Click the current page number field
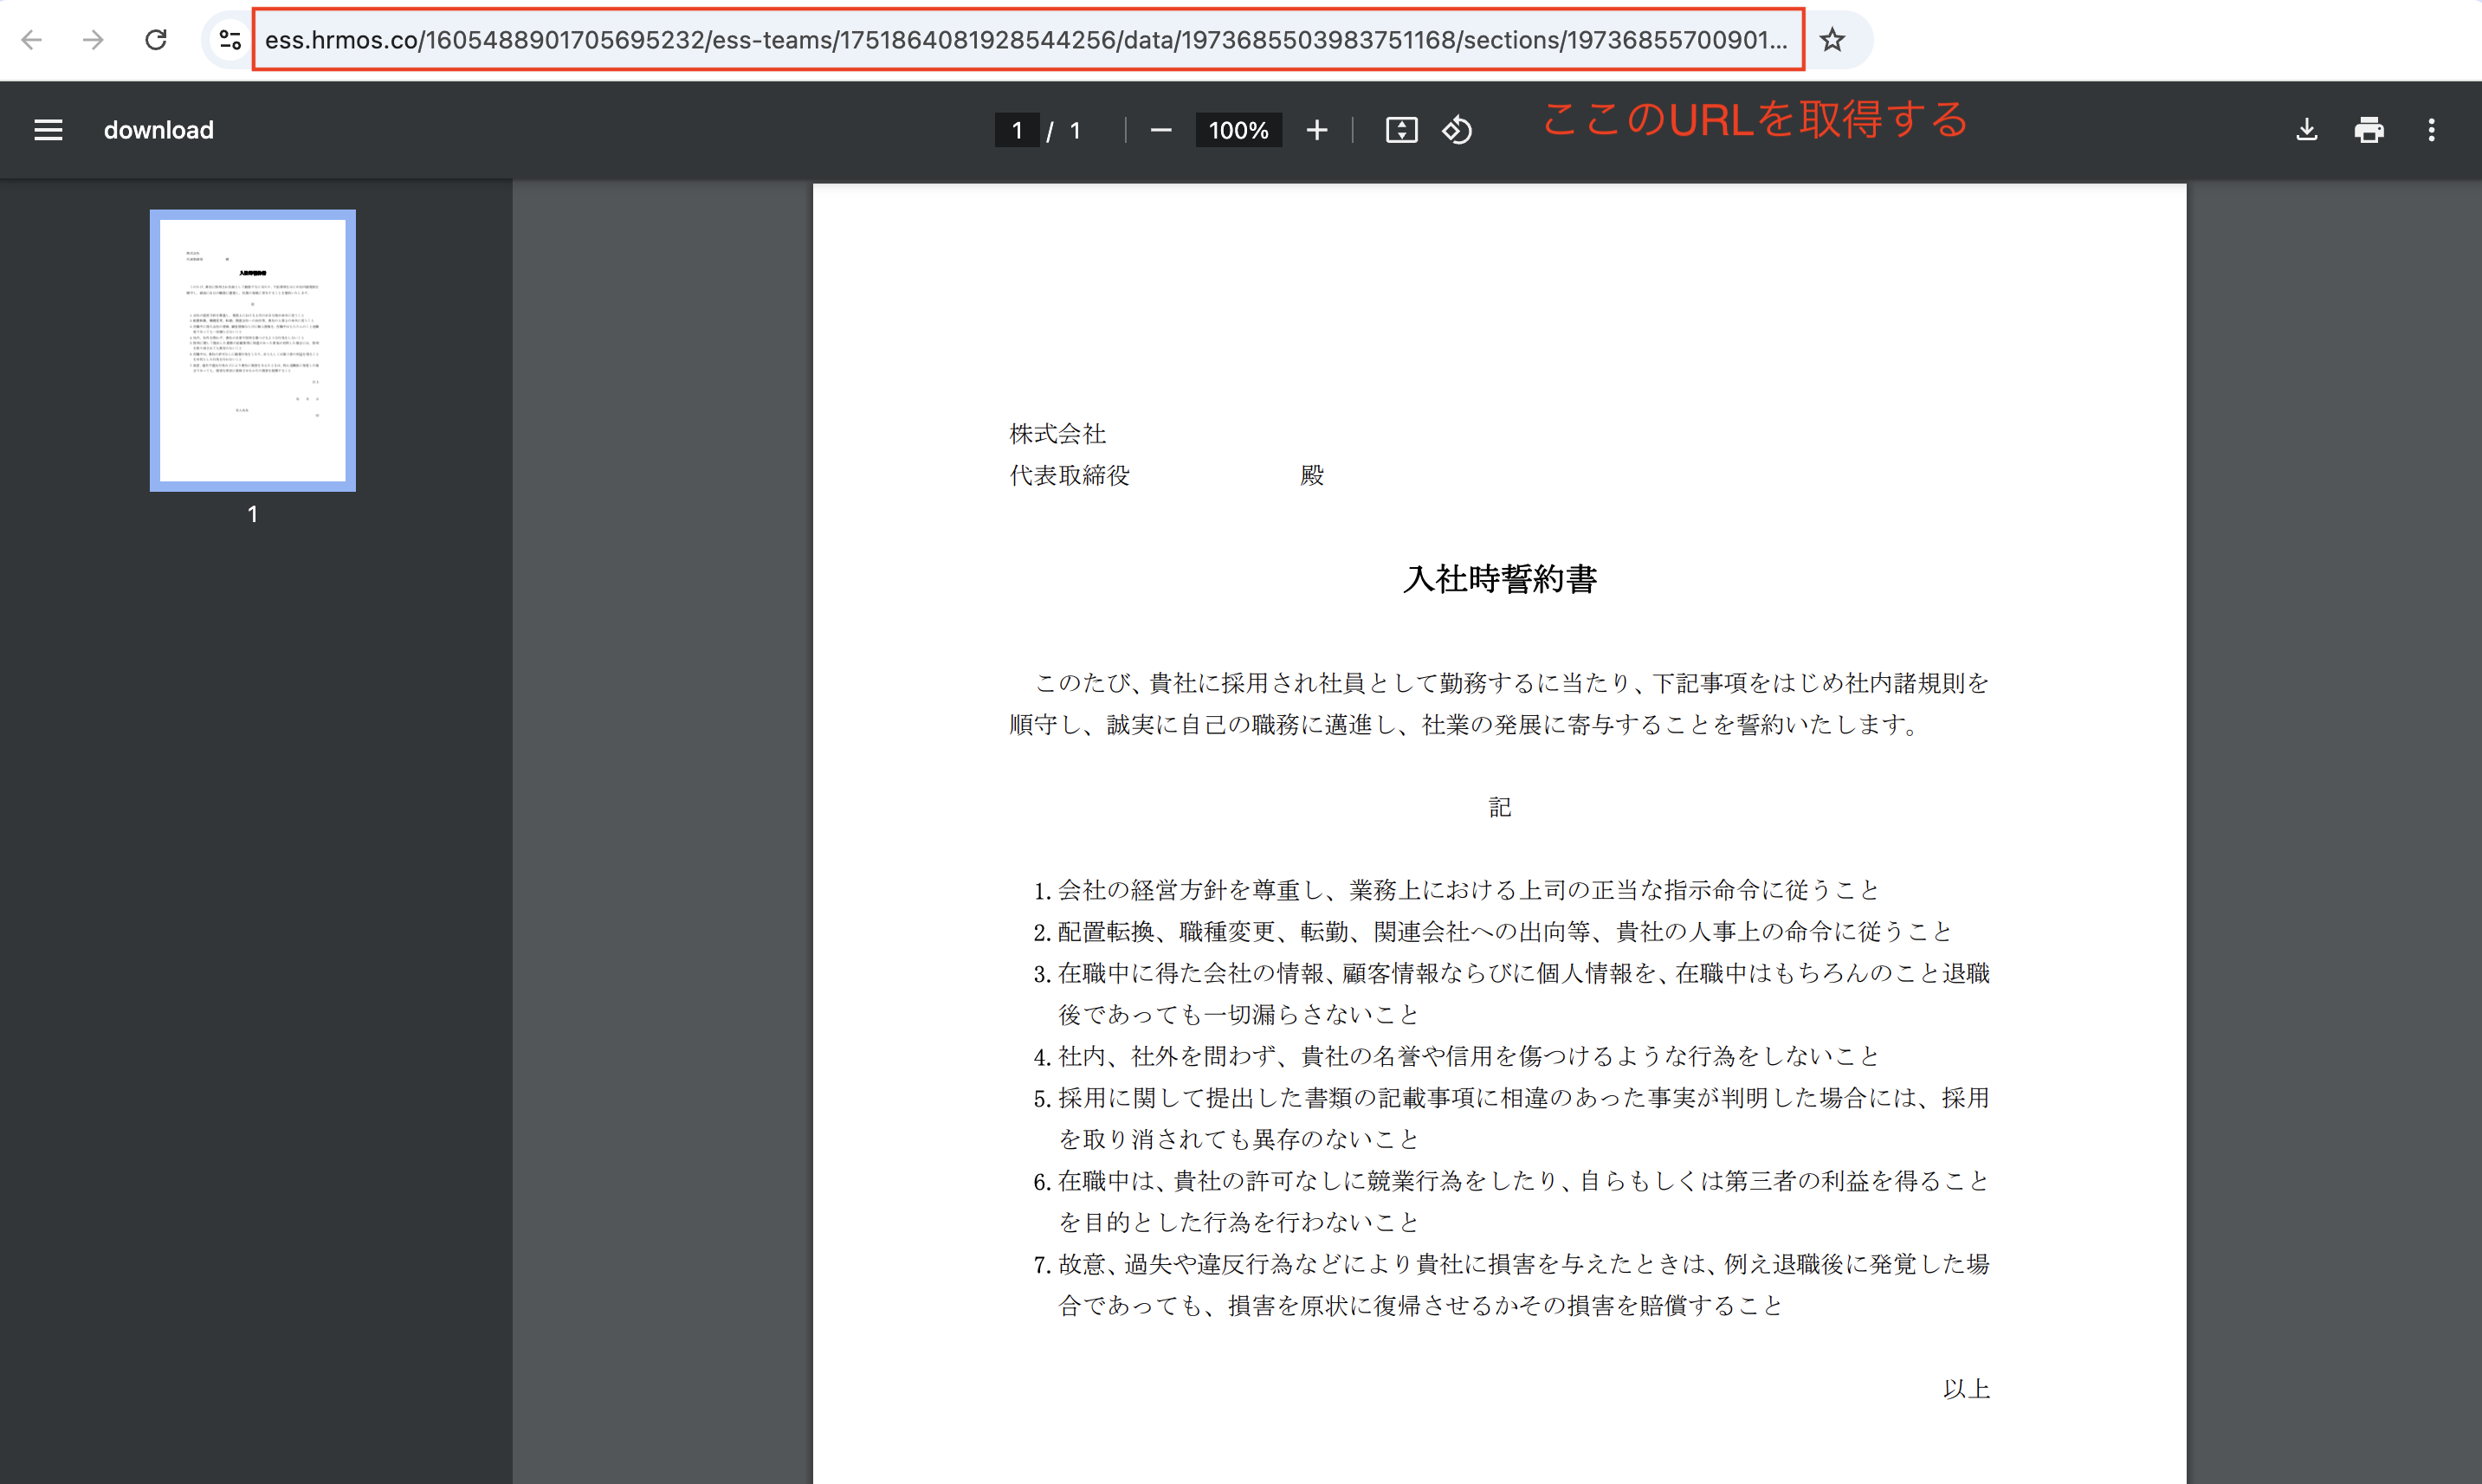Screen dimensions: 2482x1484 (1017, 130)
